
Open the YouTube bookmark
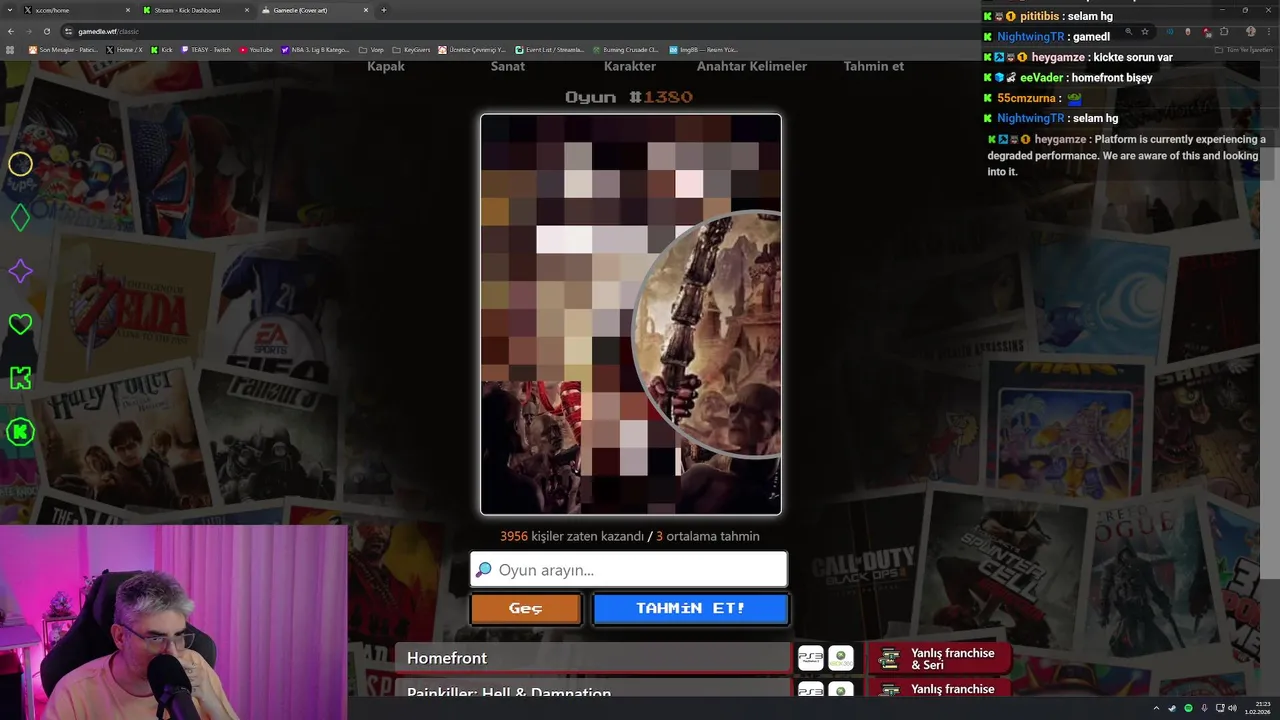point(256,49)
